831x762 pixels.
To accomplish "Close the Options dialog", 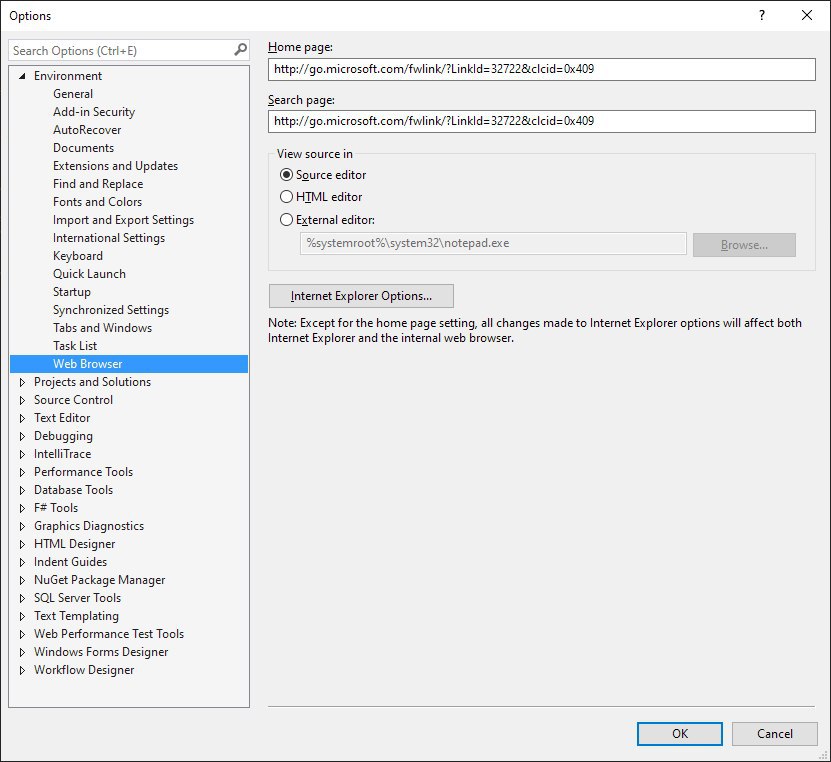I will coord(807,15).
